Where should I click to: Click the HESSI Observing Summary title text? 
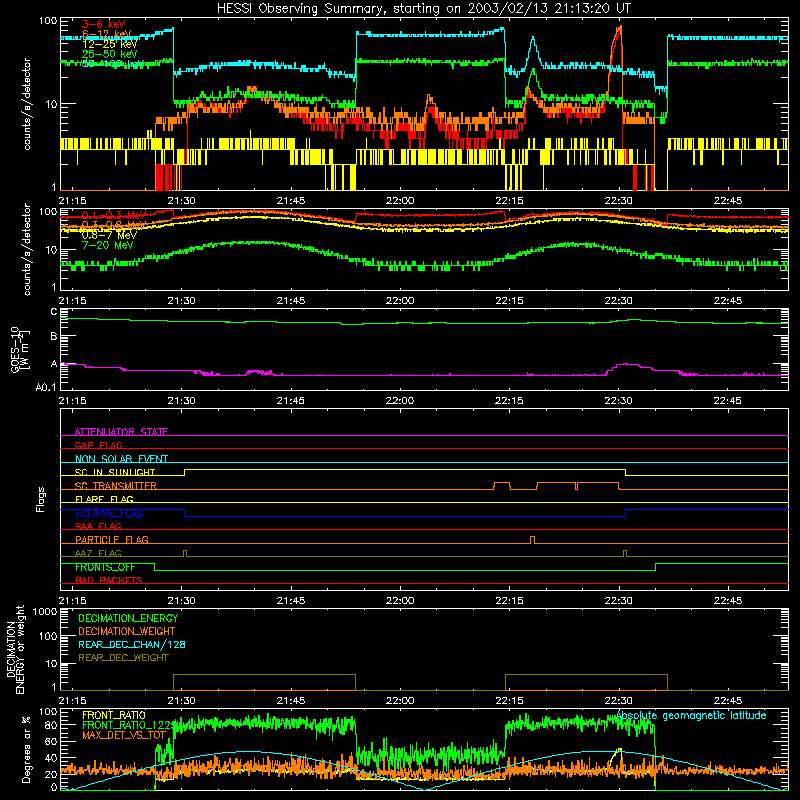[x=423, y=9]
